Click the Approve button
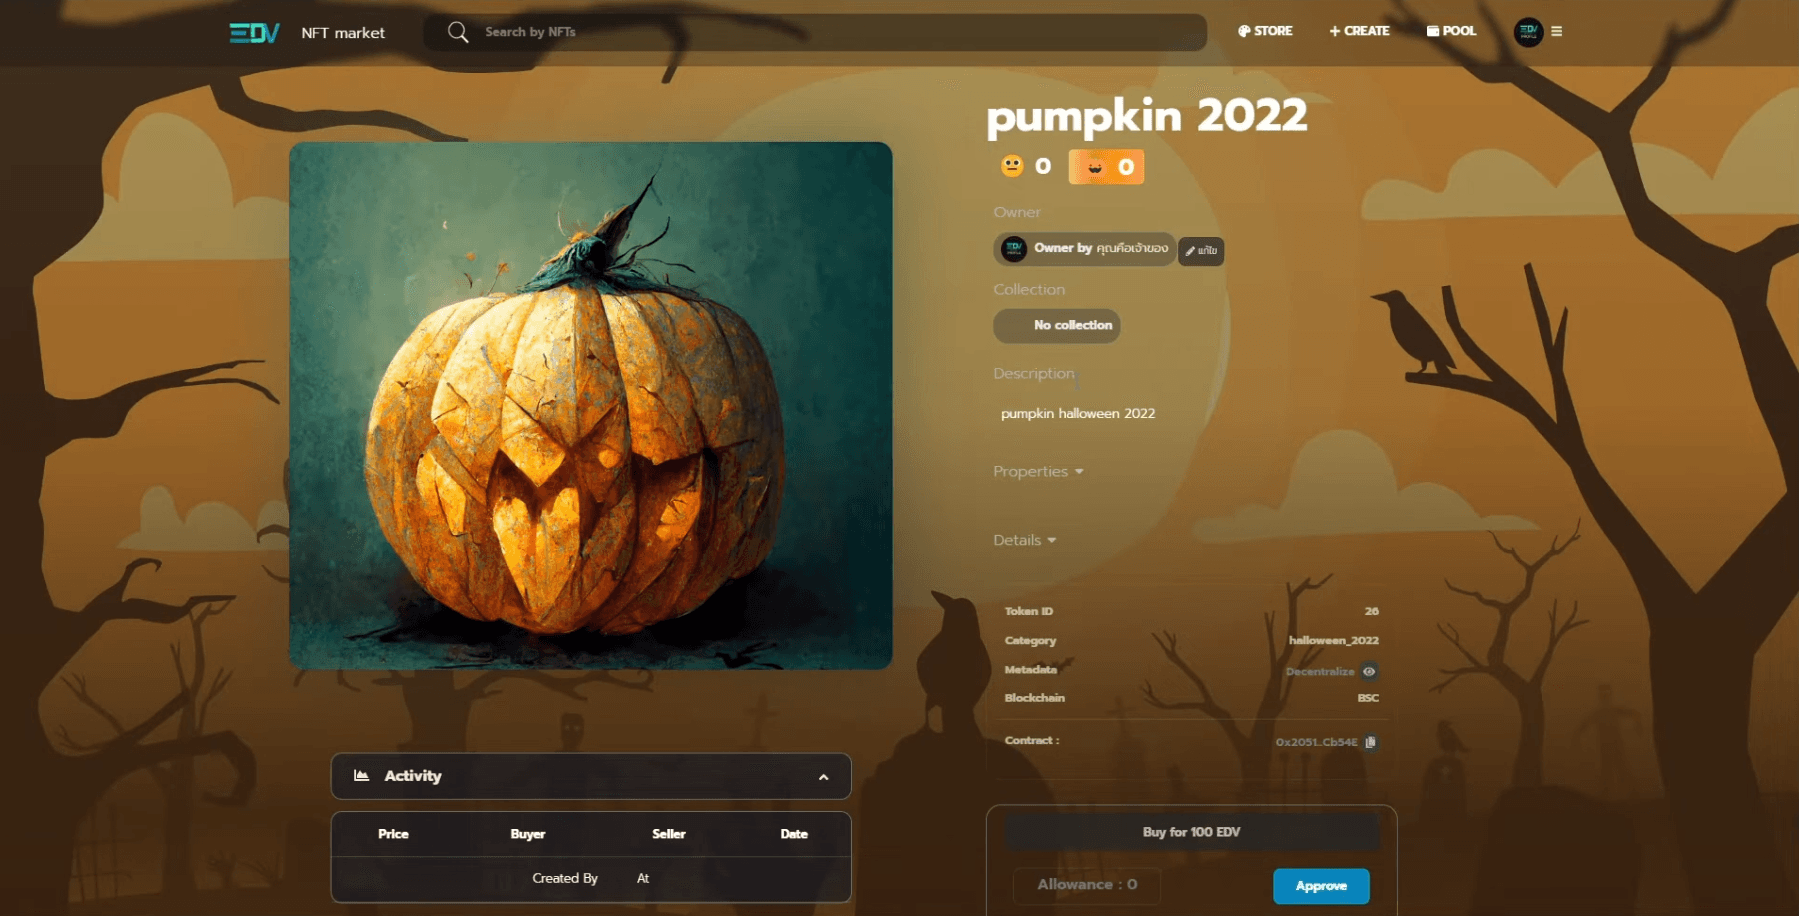 point(1321,886)
